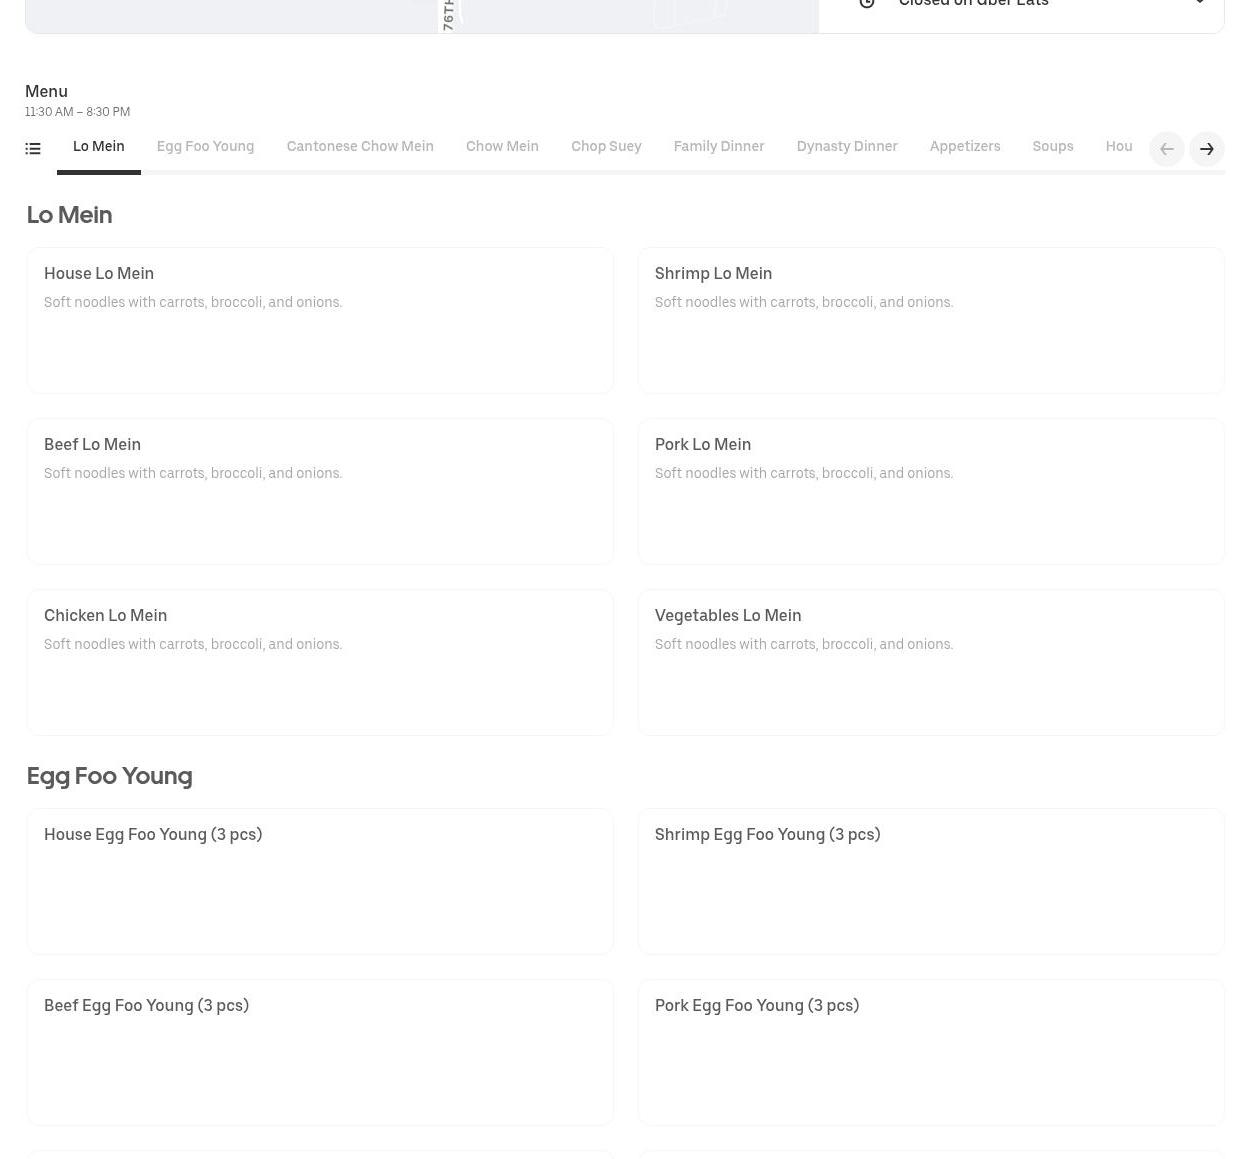Switch to the Soups tab
Screen dimensions: 1250x1159
coord(1052,147)
